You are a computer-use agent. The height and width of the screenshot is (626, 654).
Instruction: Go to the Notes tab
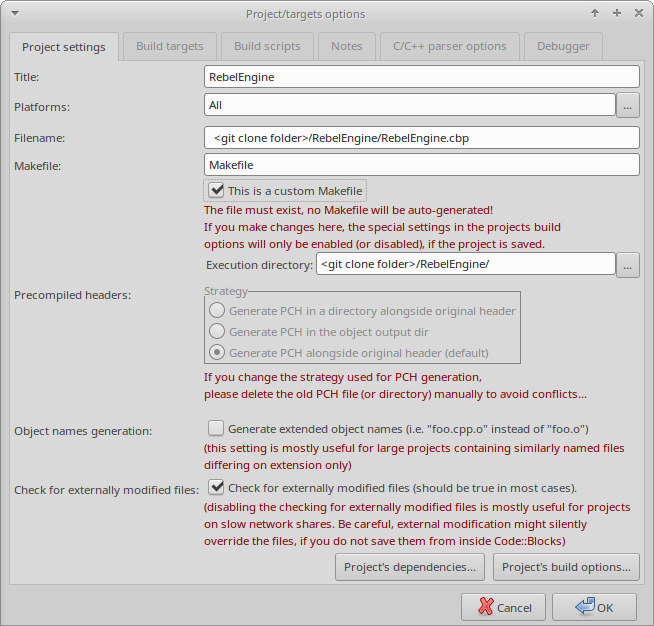tap(347, 46)
